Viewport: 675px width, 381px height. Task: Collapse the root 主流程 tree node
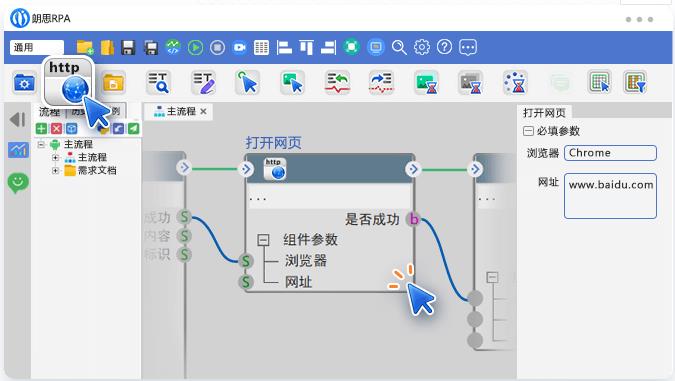pos(41,145)
